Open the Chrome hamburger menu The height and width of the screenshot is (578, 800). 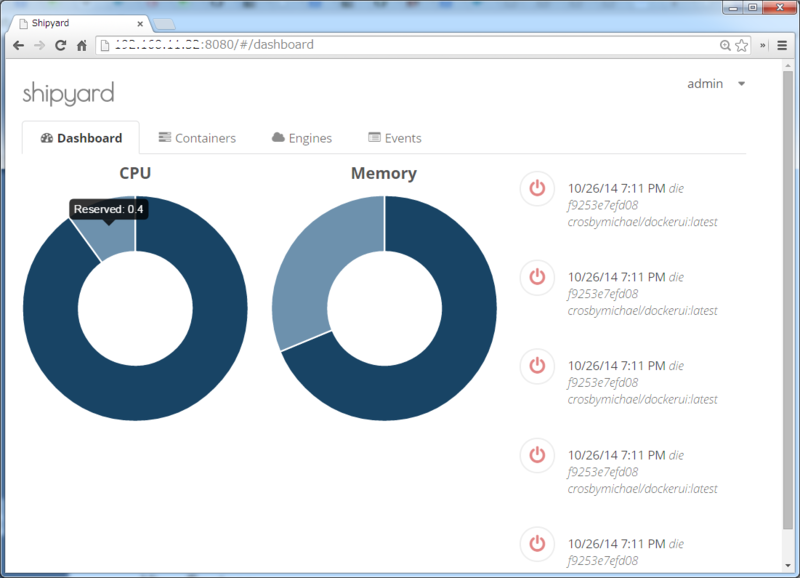pyautogui.click(x=782, y=45)
